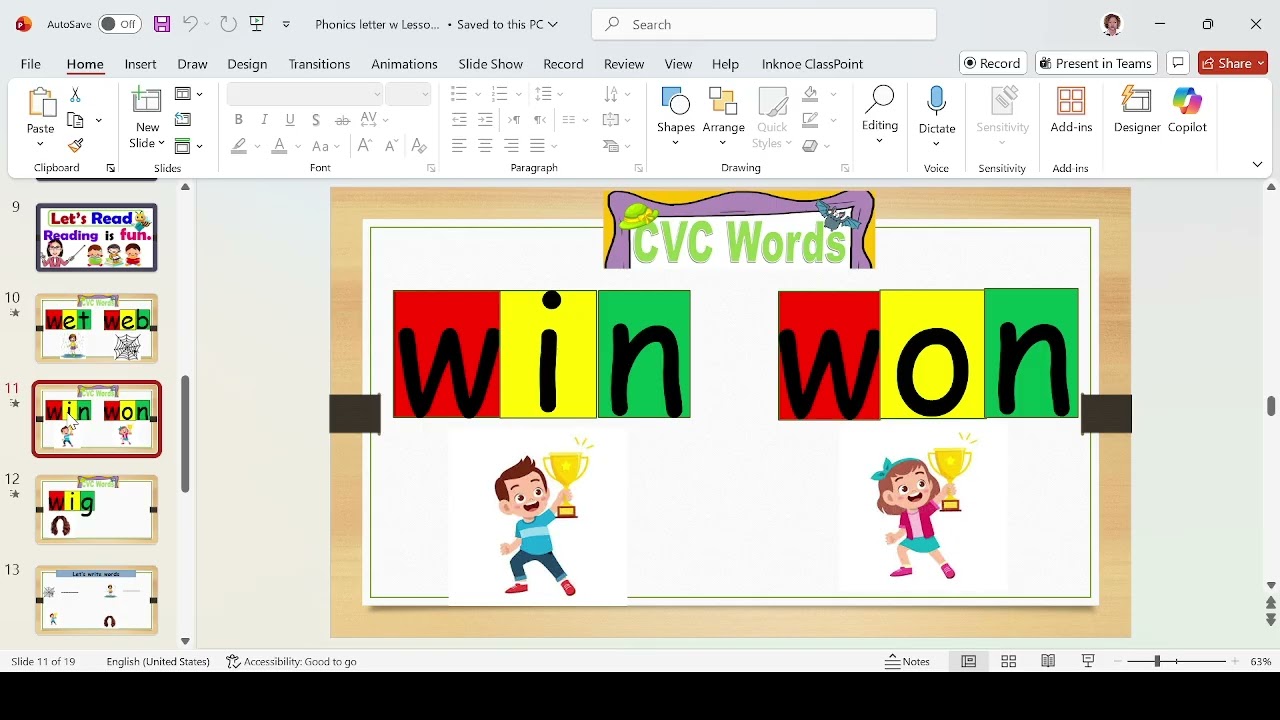Toggle text Shadow
The width and height of the screenshot is (1280, 720).
pos(316,120)
